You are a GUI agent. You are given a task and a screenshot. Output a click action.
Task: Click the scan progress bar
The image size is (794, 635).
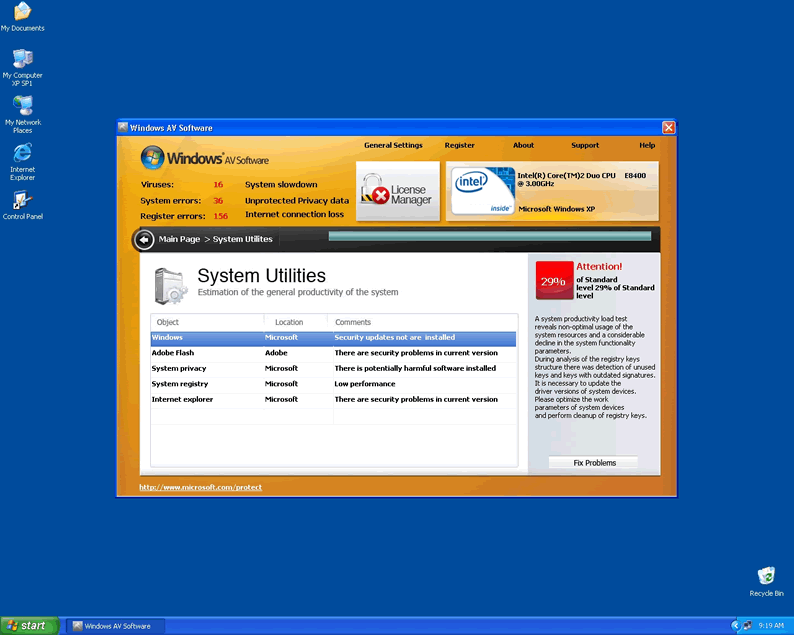(x=488, y=237)
